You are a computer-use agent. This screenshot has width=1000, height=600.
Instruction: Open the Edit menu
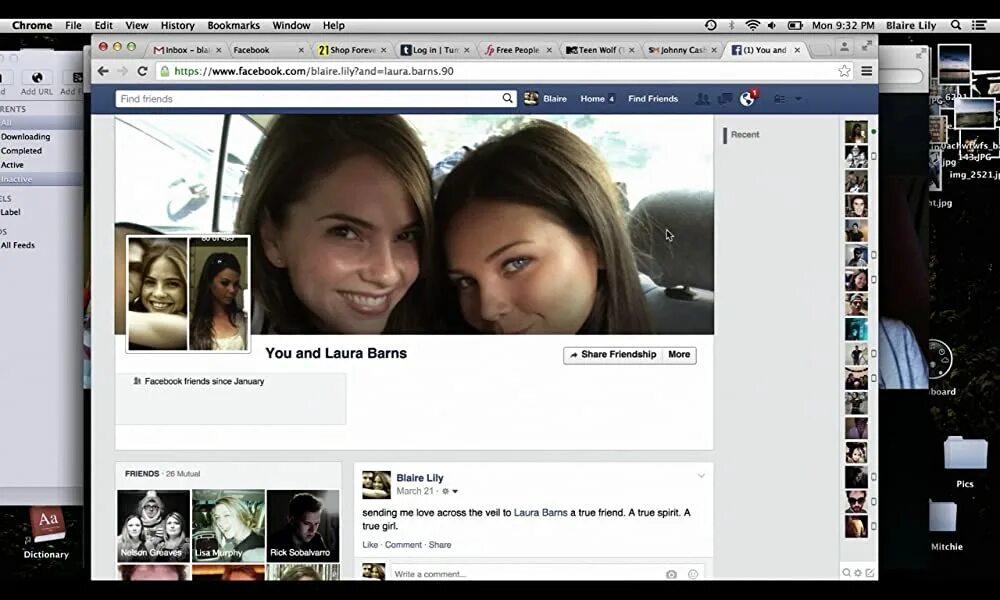click(103, 26)
